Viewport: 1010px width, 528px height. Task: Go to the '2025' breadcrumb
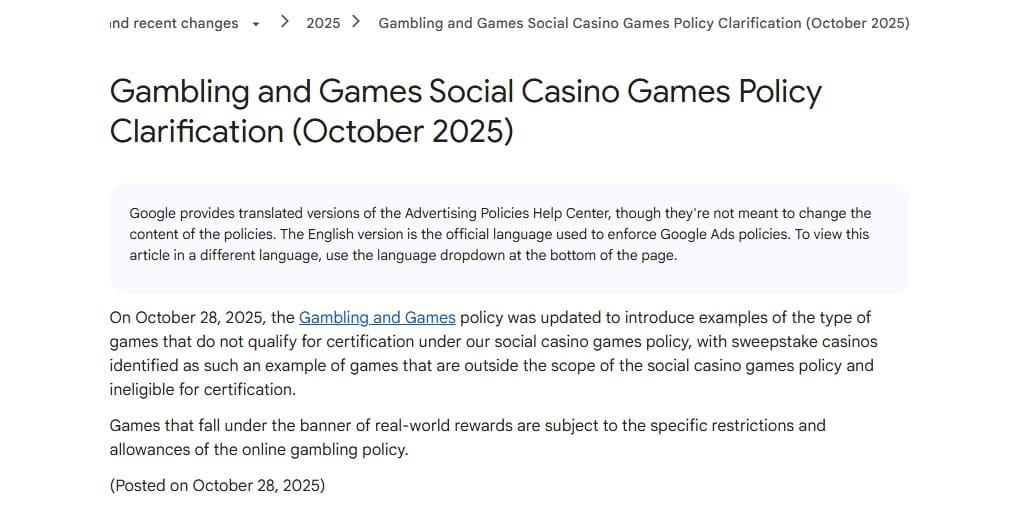click(323, 23)
